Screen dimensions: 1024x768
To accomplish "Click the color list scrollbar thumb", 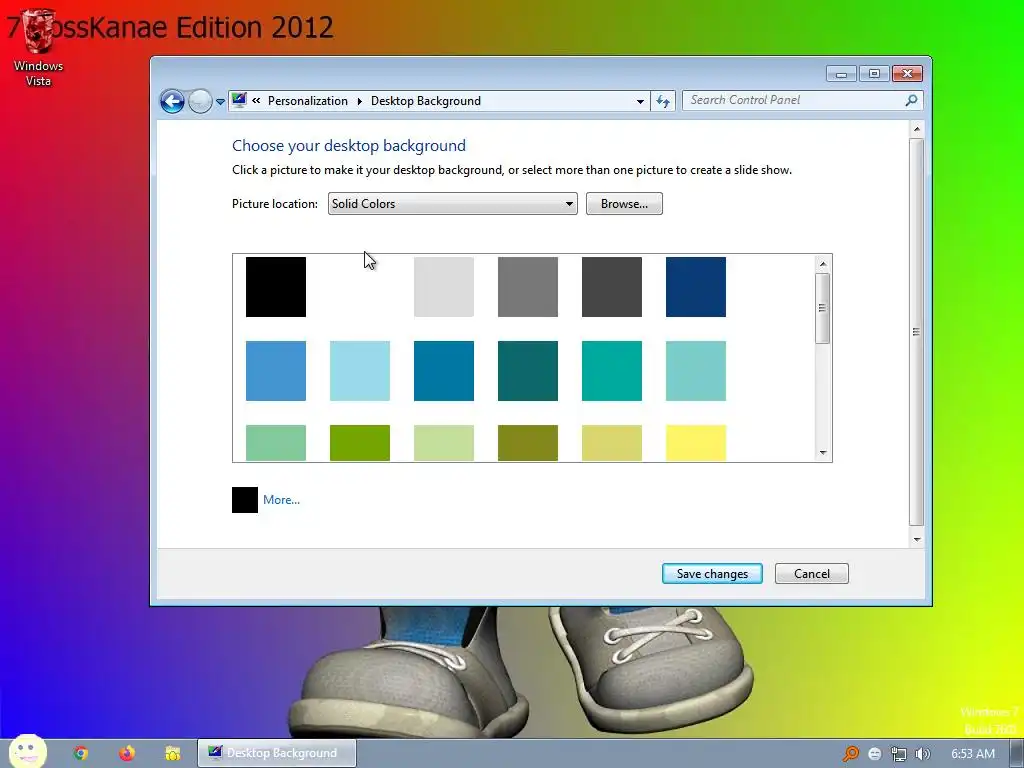I will coord(823,308).
